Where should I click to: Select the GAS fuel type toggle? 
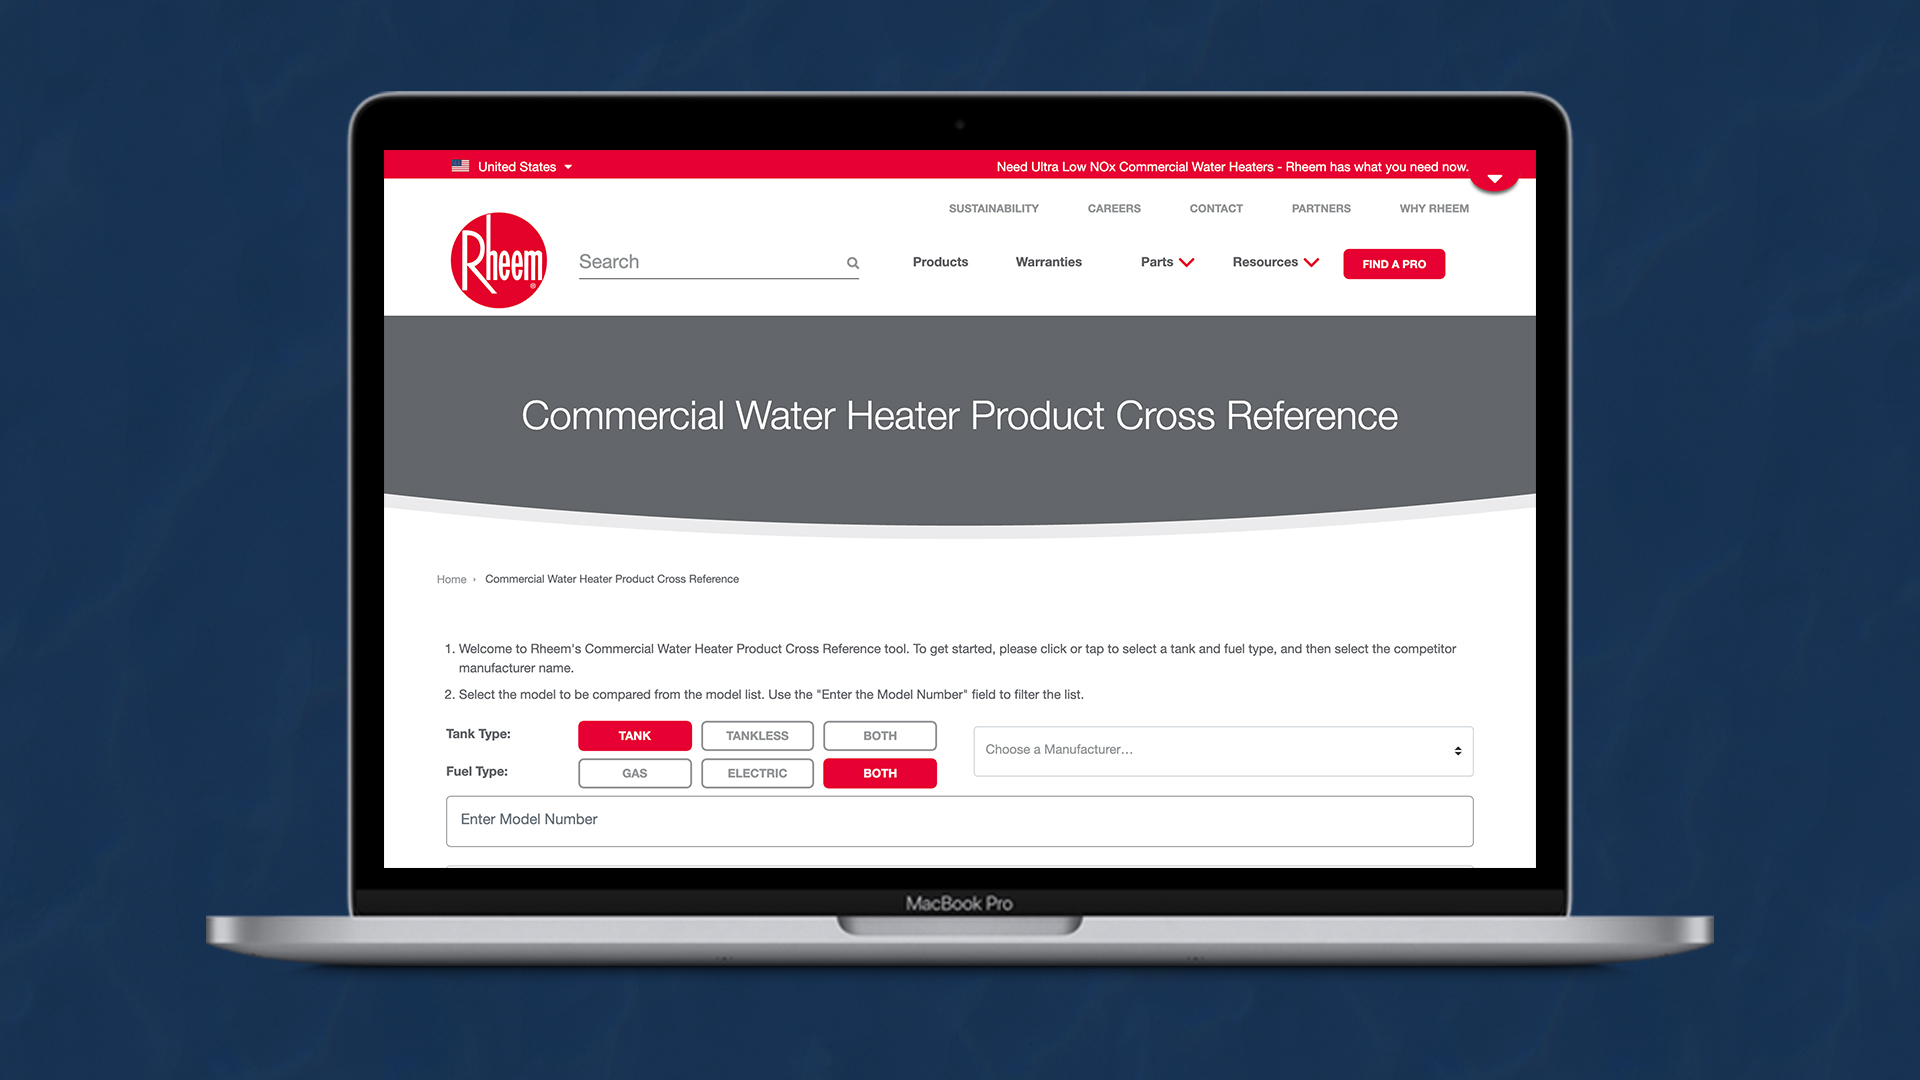tap(634, 773)
